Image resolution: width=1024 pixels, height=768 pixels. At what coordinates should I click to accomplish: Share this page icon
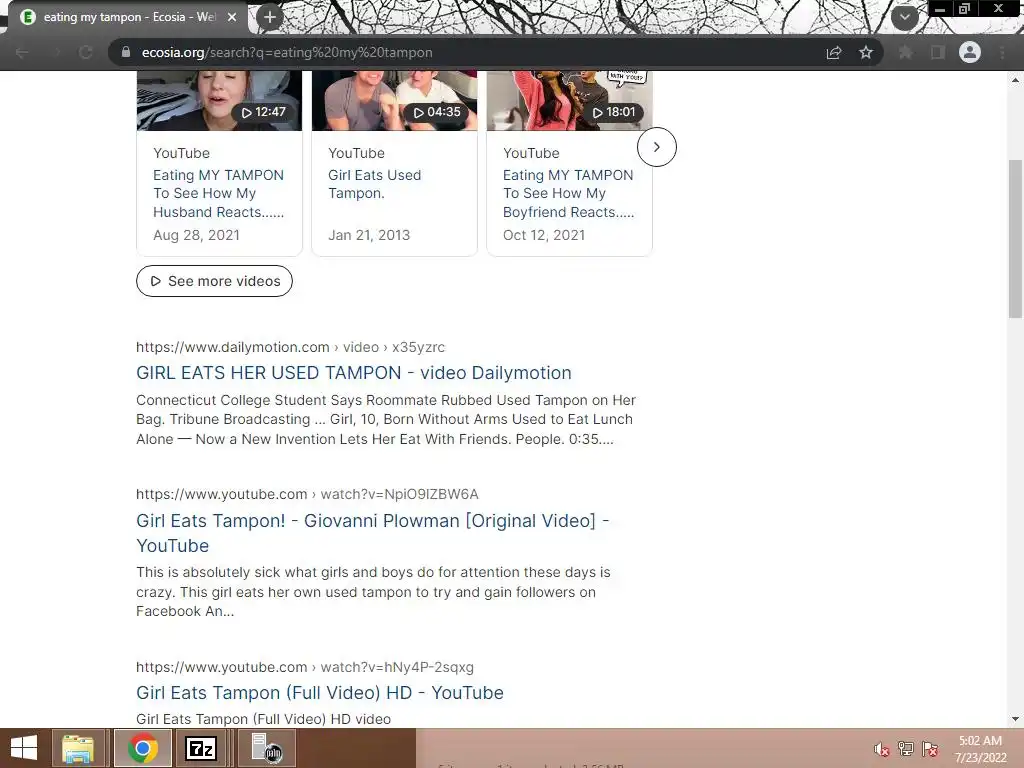tap(834, 53)
